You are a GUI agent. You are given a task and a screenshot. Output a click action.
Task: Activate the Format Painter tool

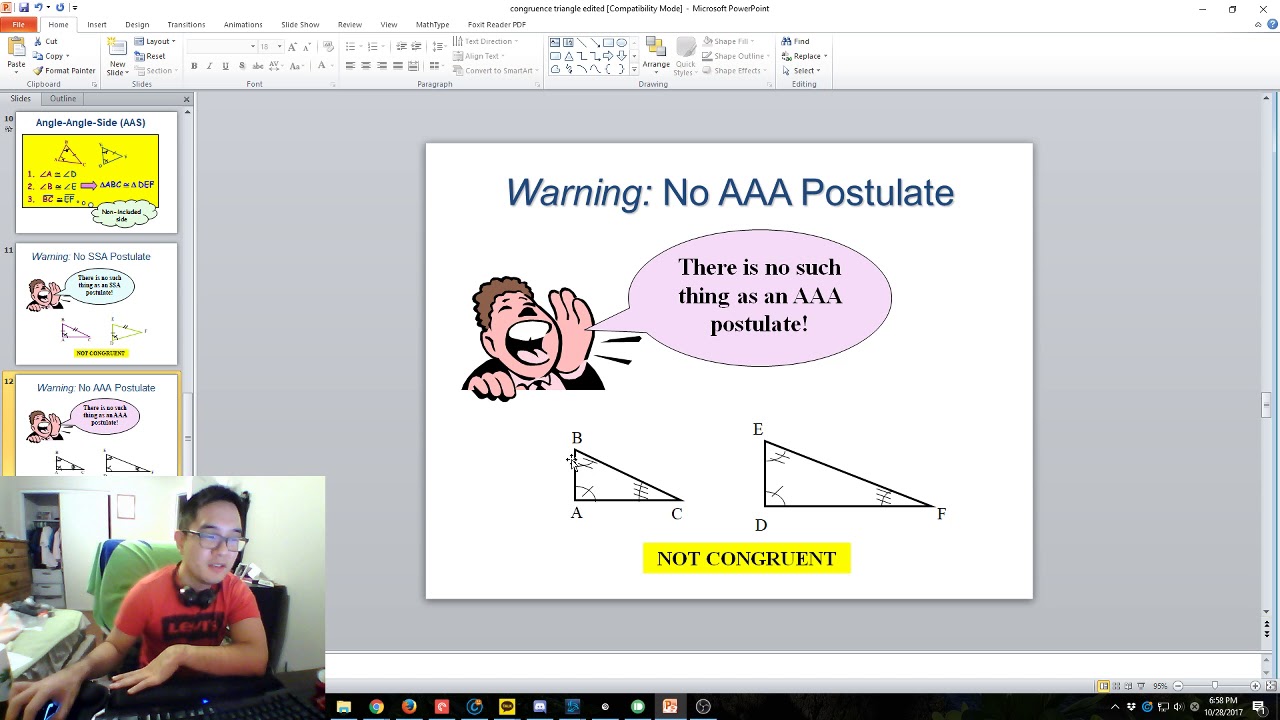(64, 71)
